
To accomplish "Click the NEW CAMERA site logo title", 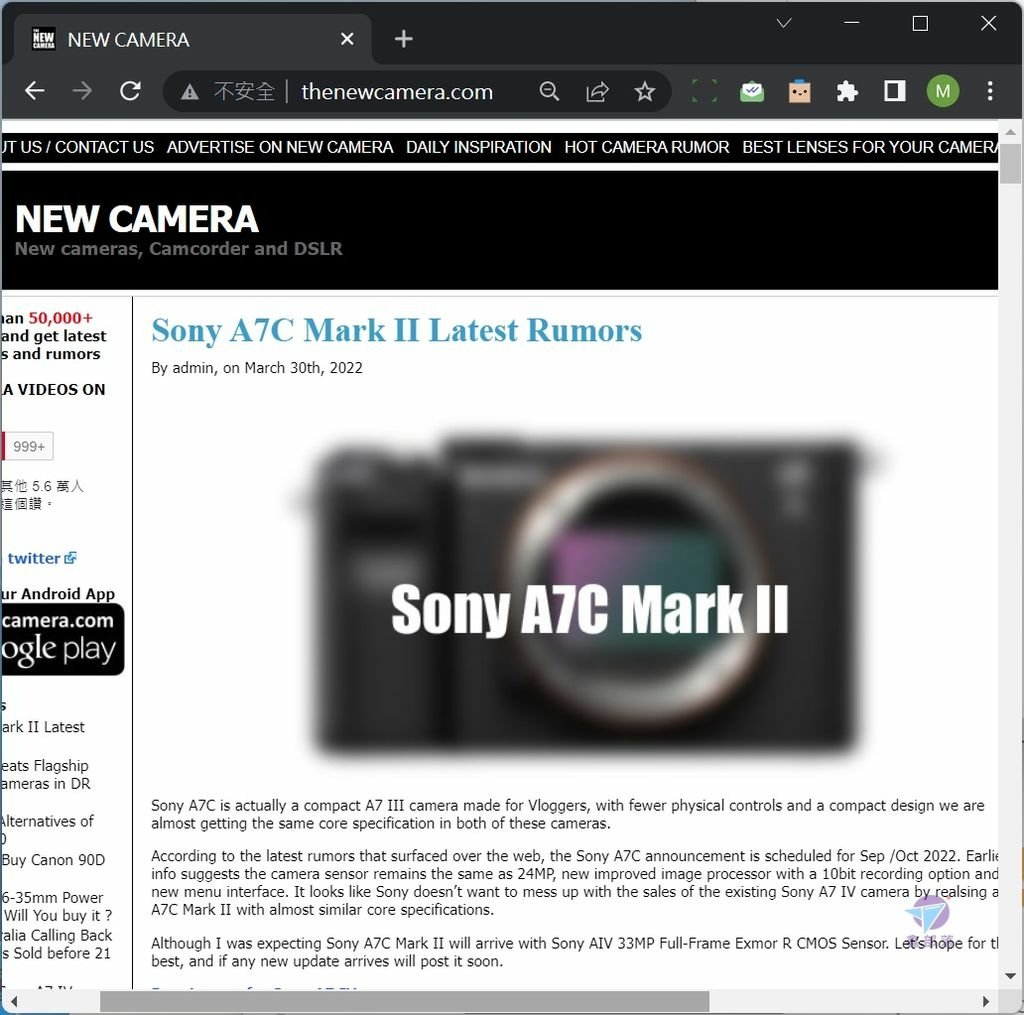I will tap(136, 219).
